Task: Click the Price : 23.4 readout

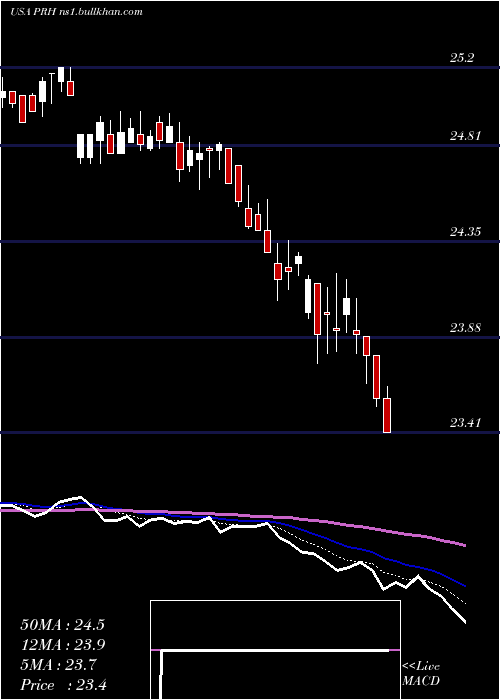Action: (63, 685)
